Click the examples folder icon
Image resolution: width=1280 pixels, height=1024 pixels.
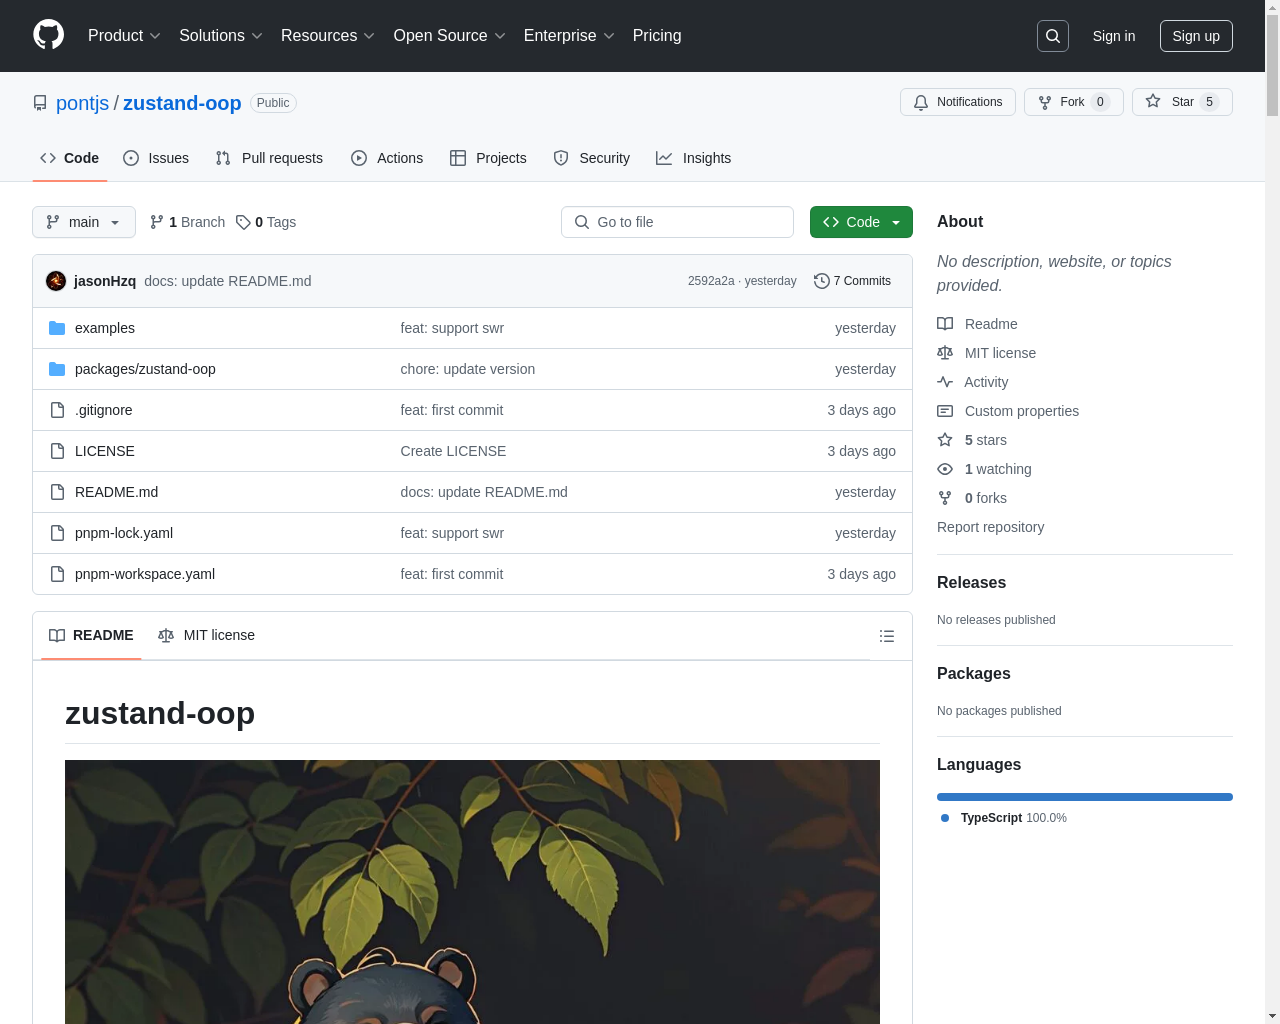click(57, 328)
